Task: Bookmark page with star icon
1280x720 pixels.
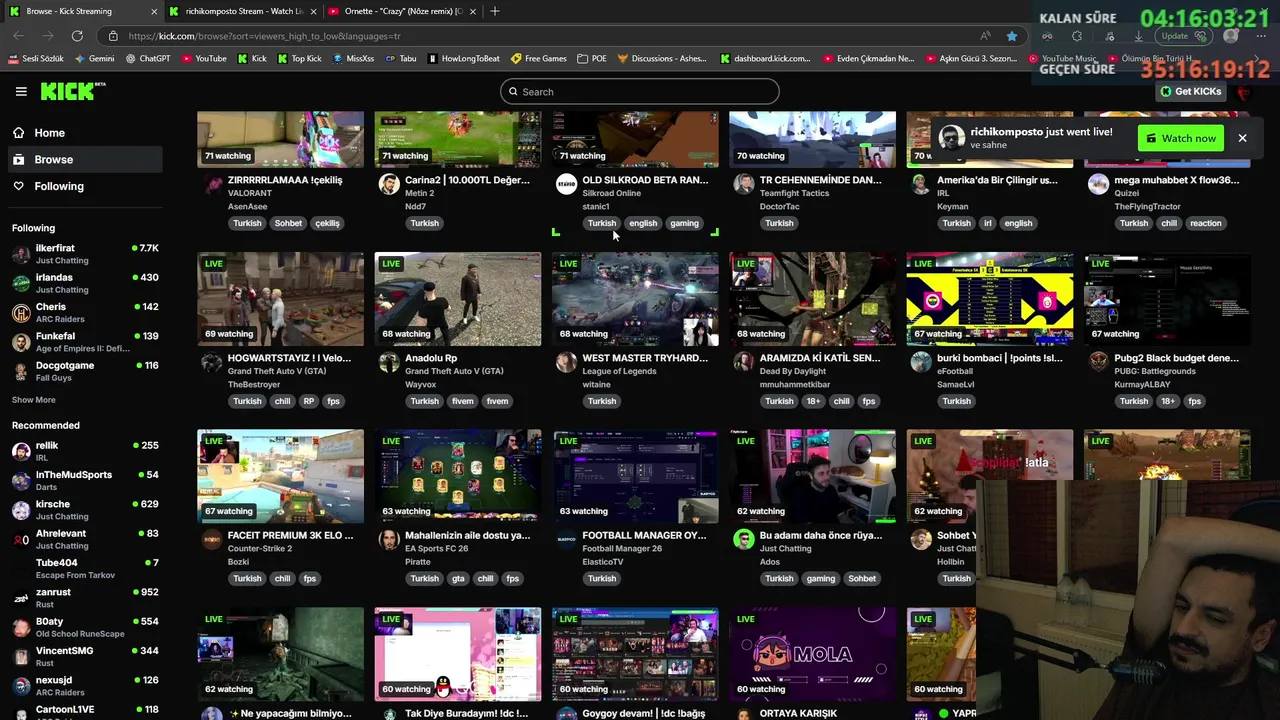Action: point(1012,36)
